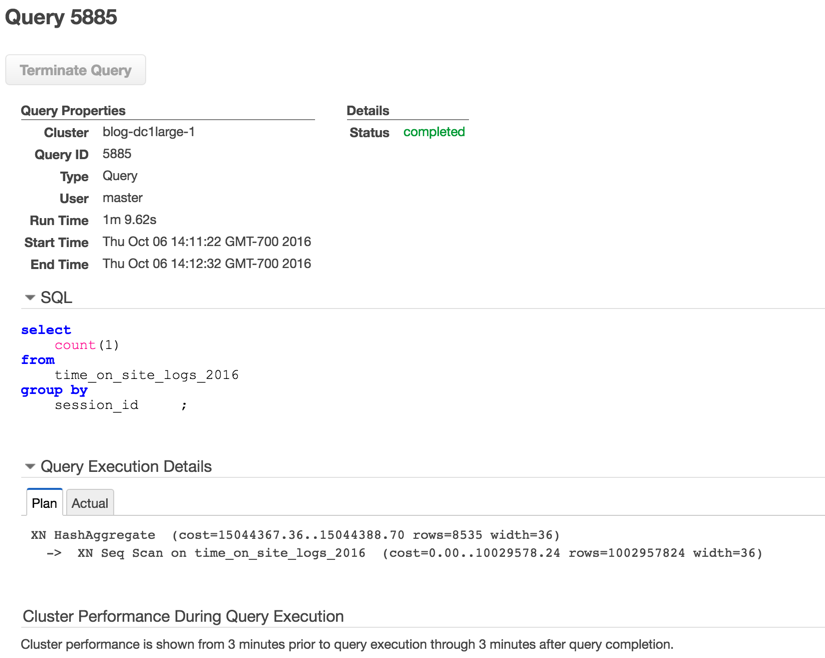Click the XN HashAggregate plan line
Image resolution: width=825 pixels, height=658 pixels.
295,535
